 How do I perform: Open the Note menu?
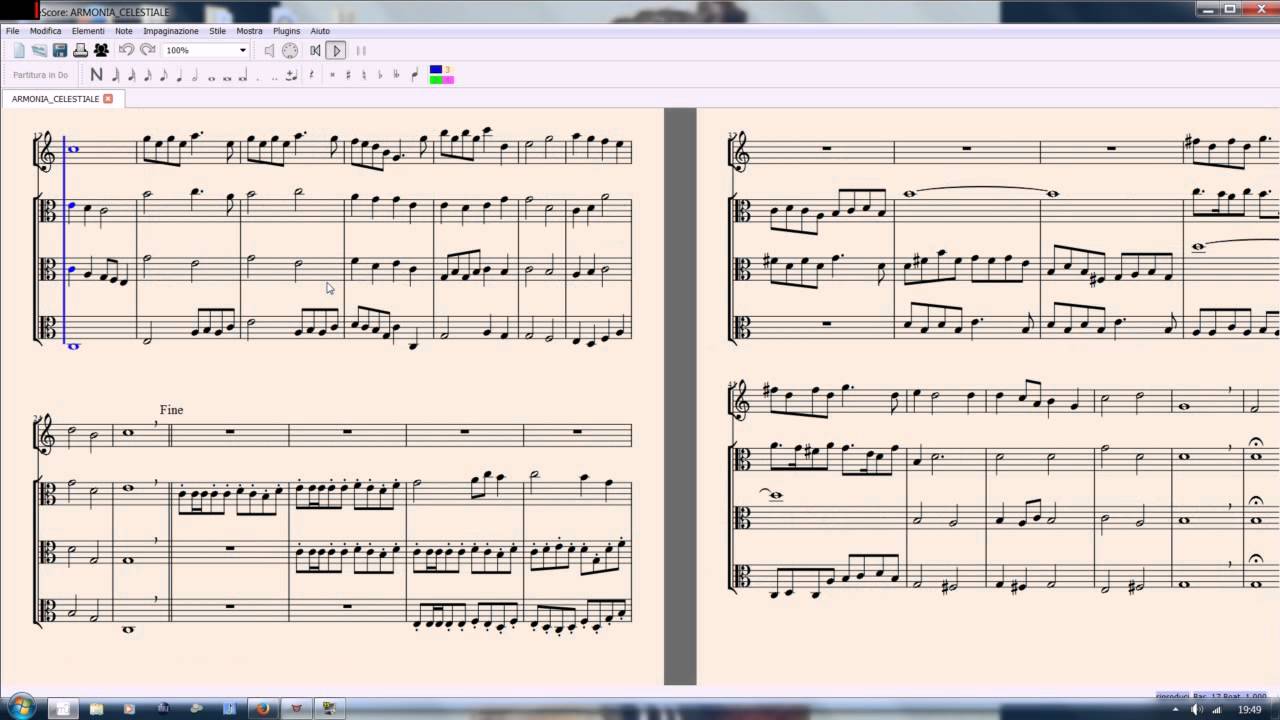[x=124, y=31]
